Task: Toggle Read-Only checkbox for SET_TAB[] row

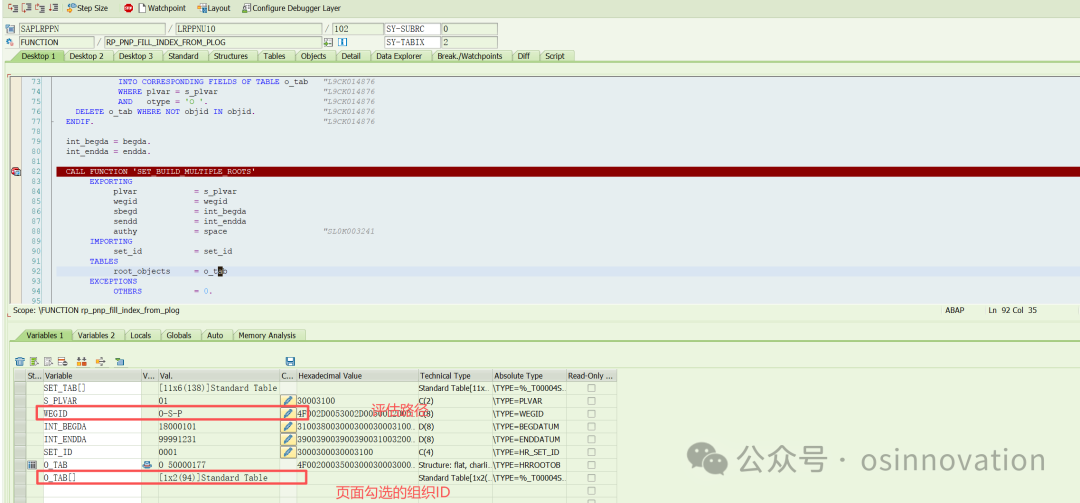Action: click(591, 388)
